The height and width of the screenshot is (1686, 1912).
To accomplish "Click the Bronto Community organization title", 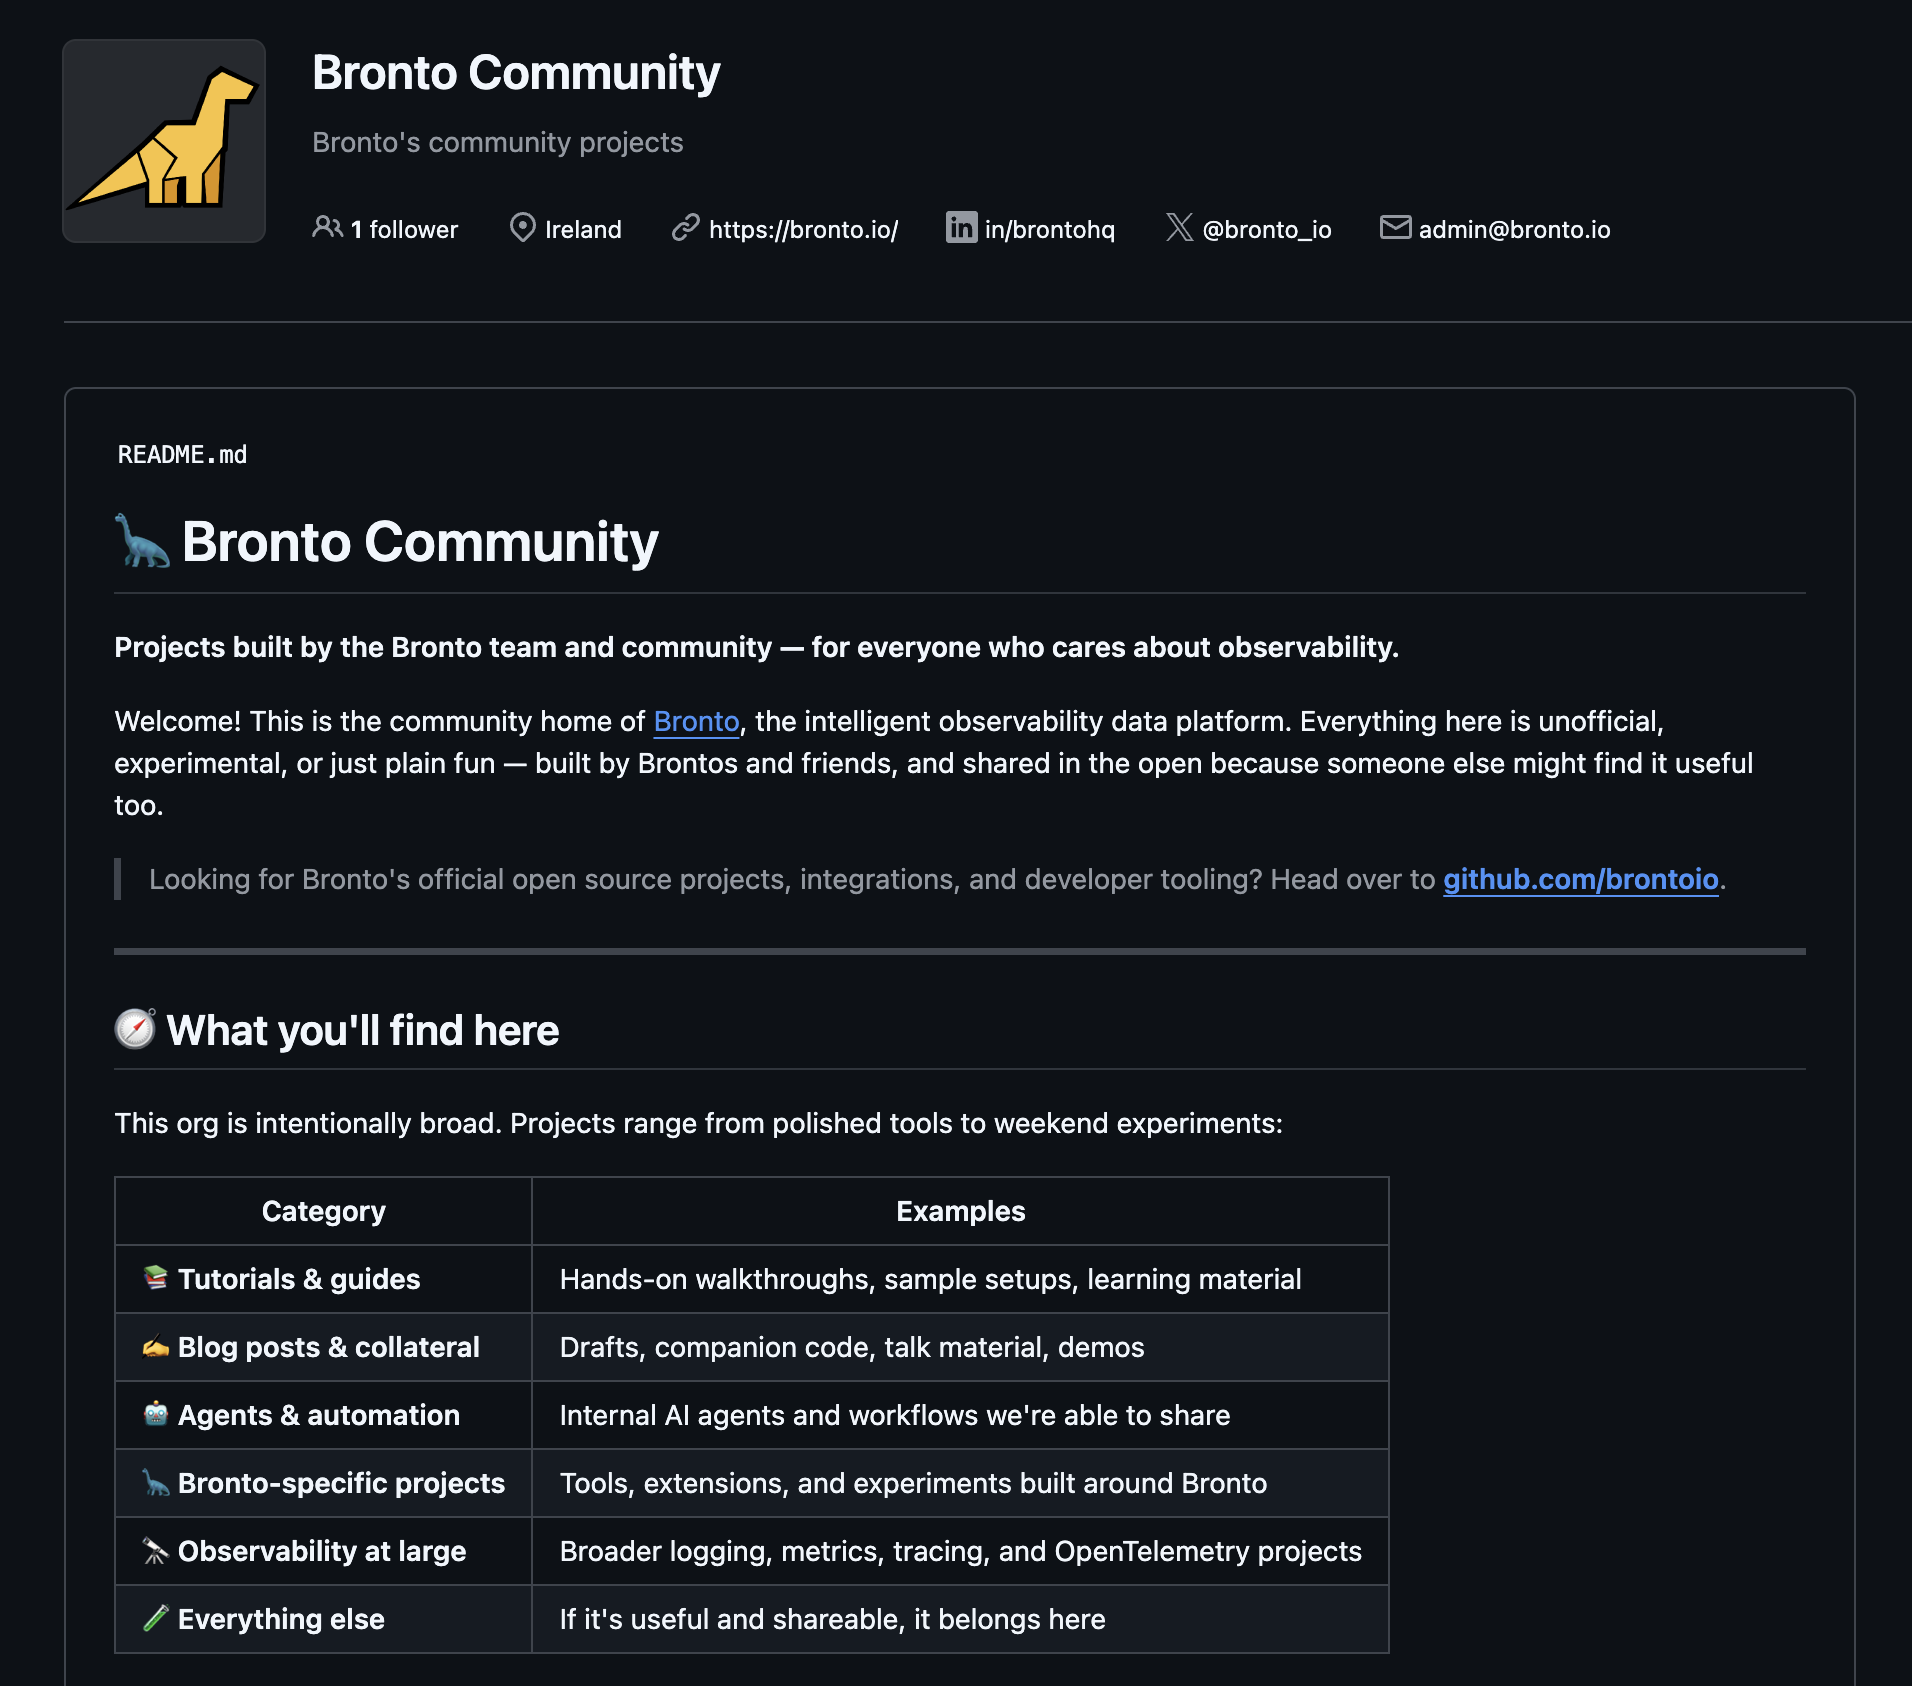I will [x=516, y=73].
